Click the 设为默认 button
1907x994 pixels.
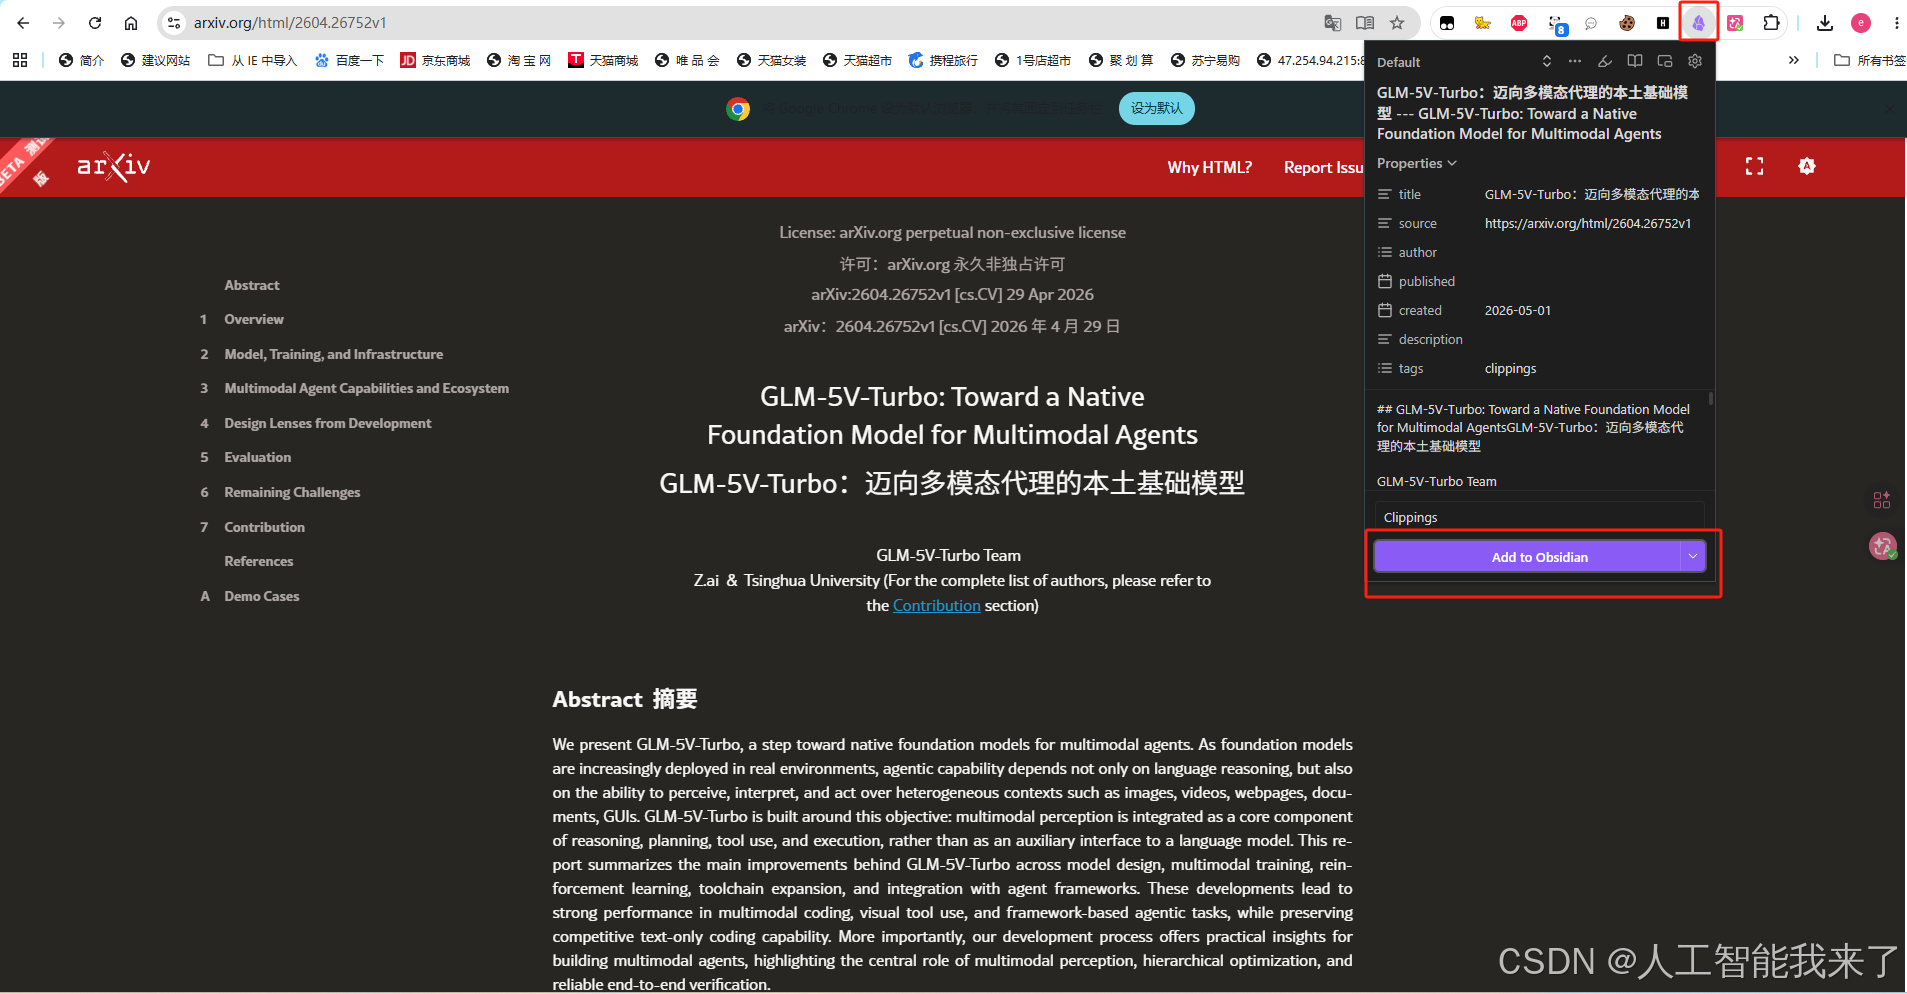(x=1156, y=108)
